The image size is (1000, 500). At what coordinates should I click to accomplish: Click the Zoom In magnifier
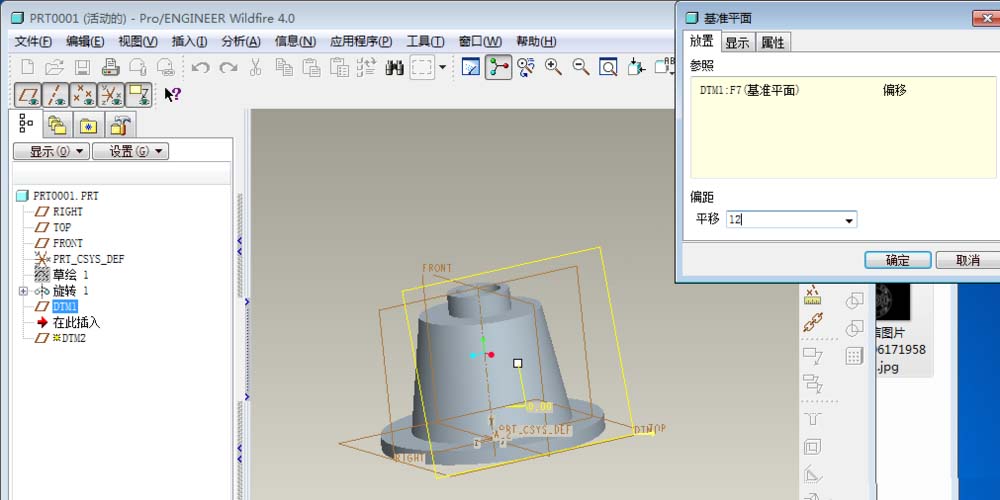[553, 67]
